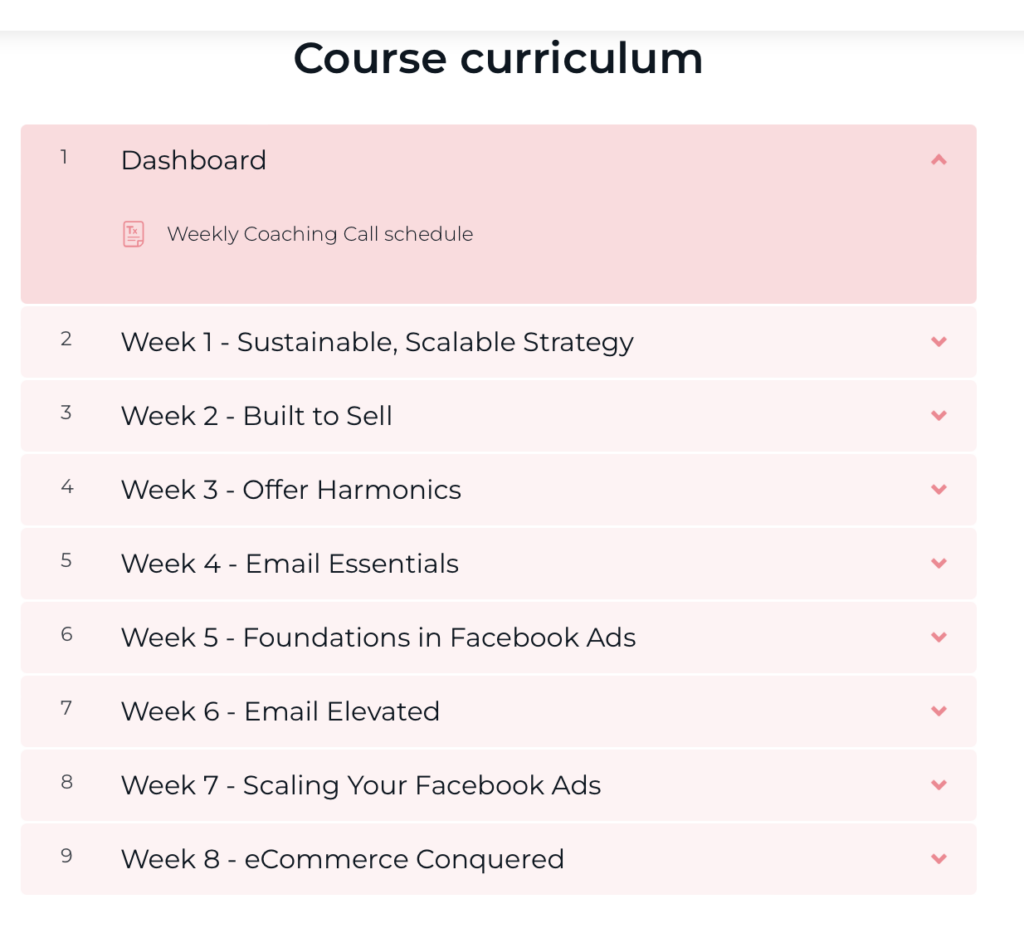Open Week 5 - Foundations in Facebook Ads
Screen dimensions: 1024x933
[x=378, y=637]
